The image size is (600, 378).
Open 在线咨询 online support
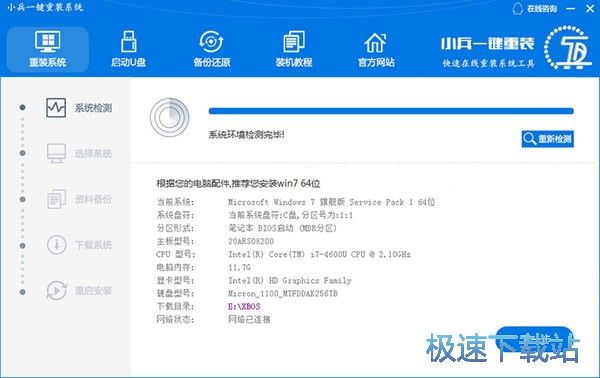(x=535, y=8)
